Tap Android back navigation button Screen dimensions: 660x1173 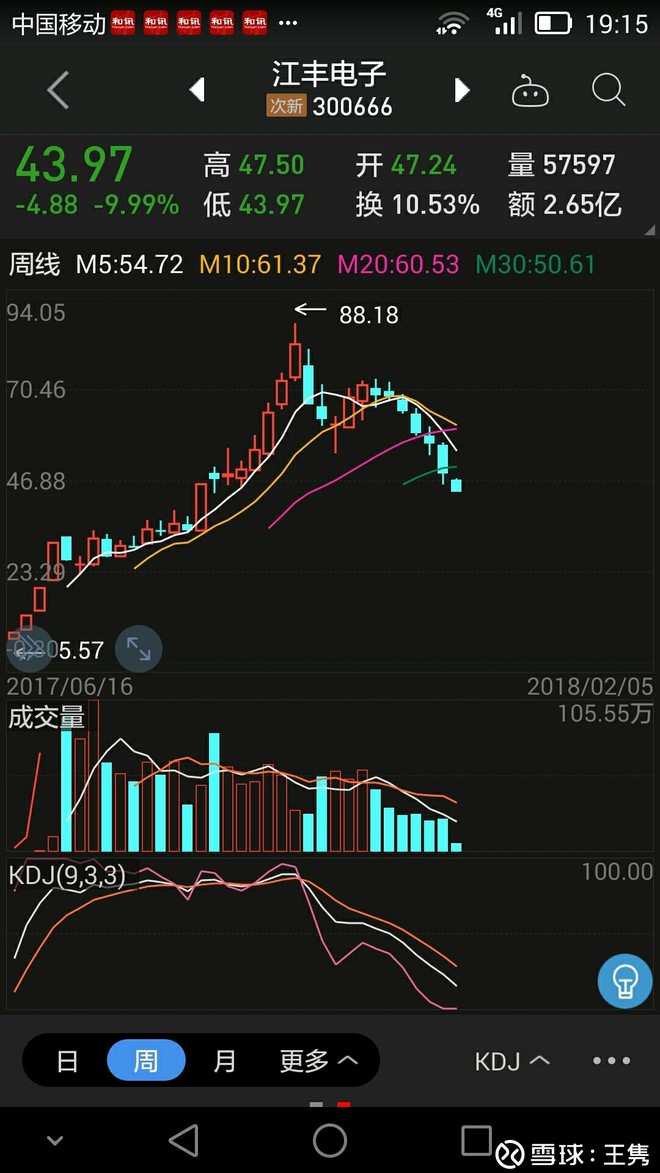point(183,1141)
